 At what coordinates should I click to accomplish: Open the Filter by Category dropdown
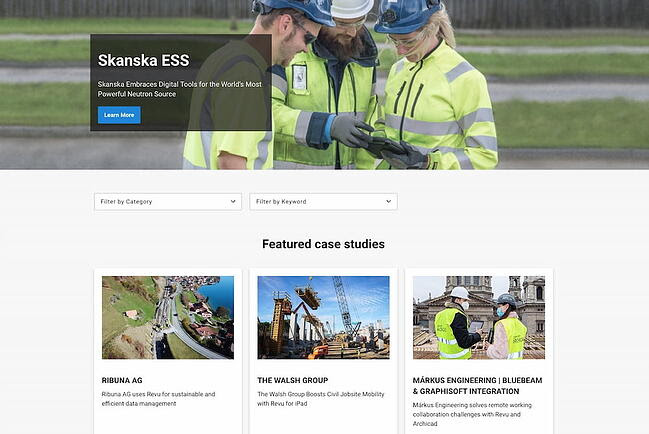pos(168,201)
